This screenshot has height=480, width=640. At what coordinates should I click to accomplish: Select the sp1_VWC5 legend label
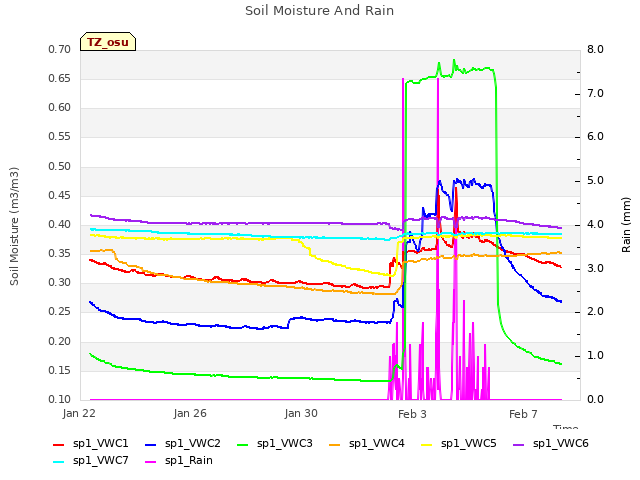(x=469, y=444)
